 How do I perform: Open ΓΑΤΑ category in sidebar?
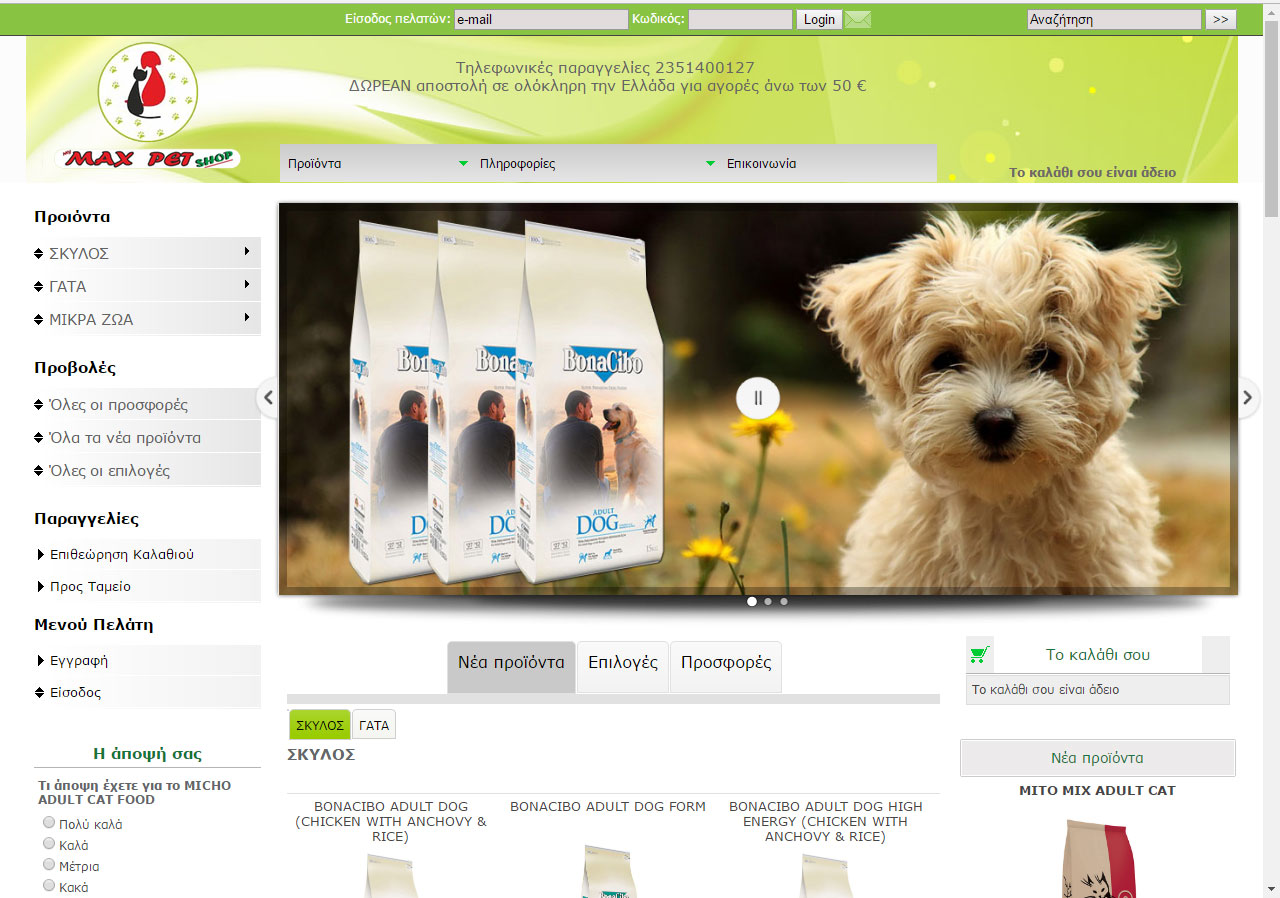(68, 286)
